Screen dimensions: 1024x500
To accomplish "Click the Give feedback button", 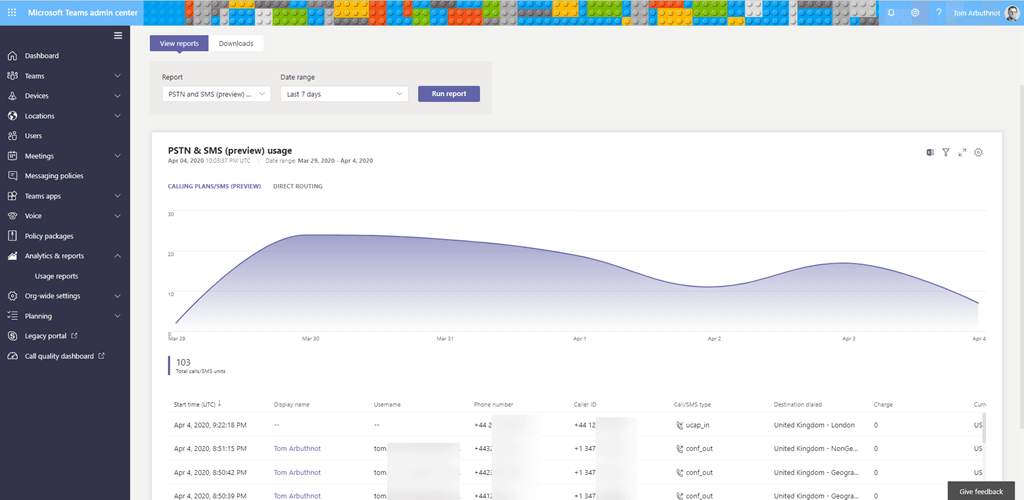I will pos(980,492).
